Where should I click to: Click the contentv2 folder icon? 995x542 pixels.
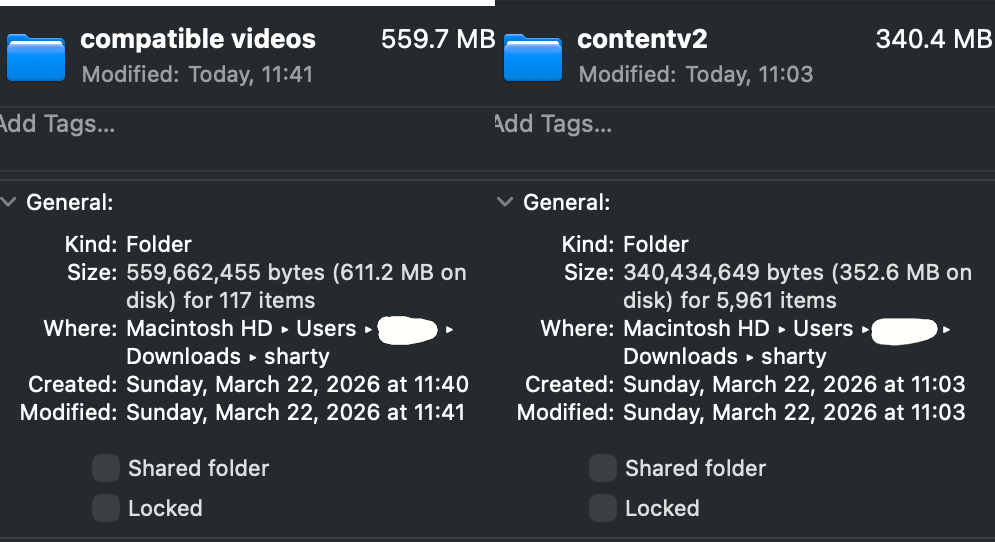click(x=533, y=57)
